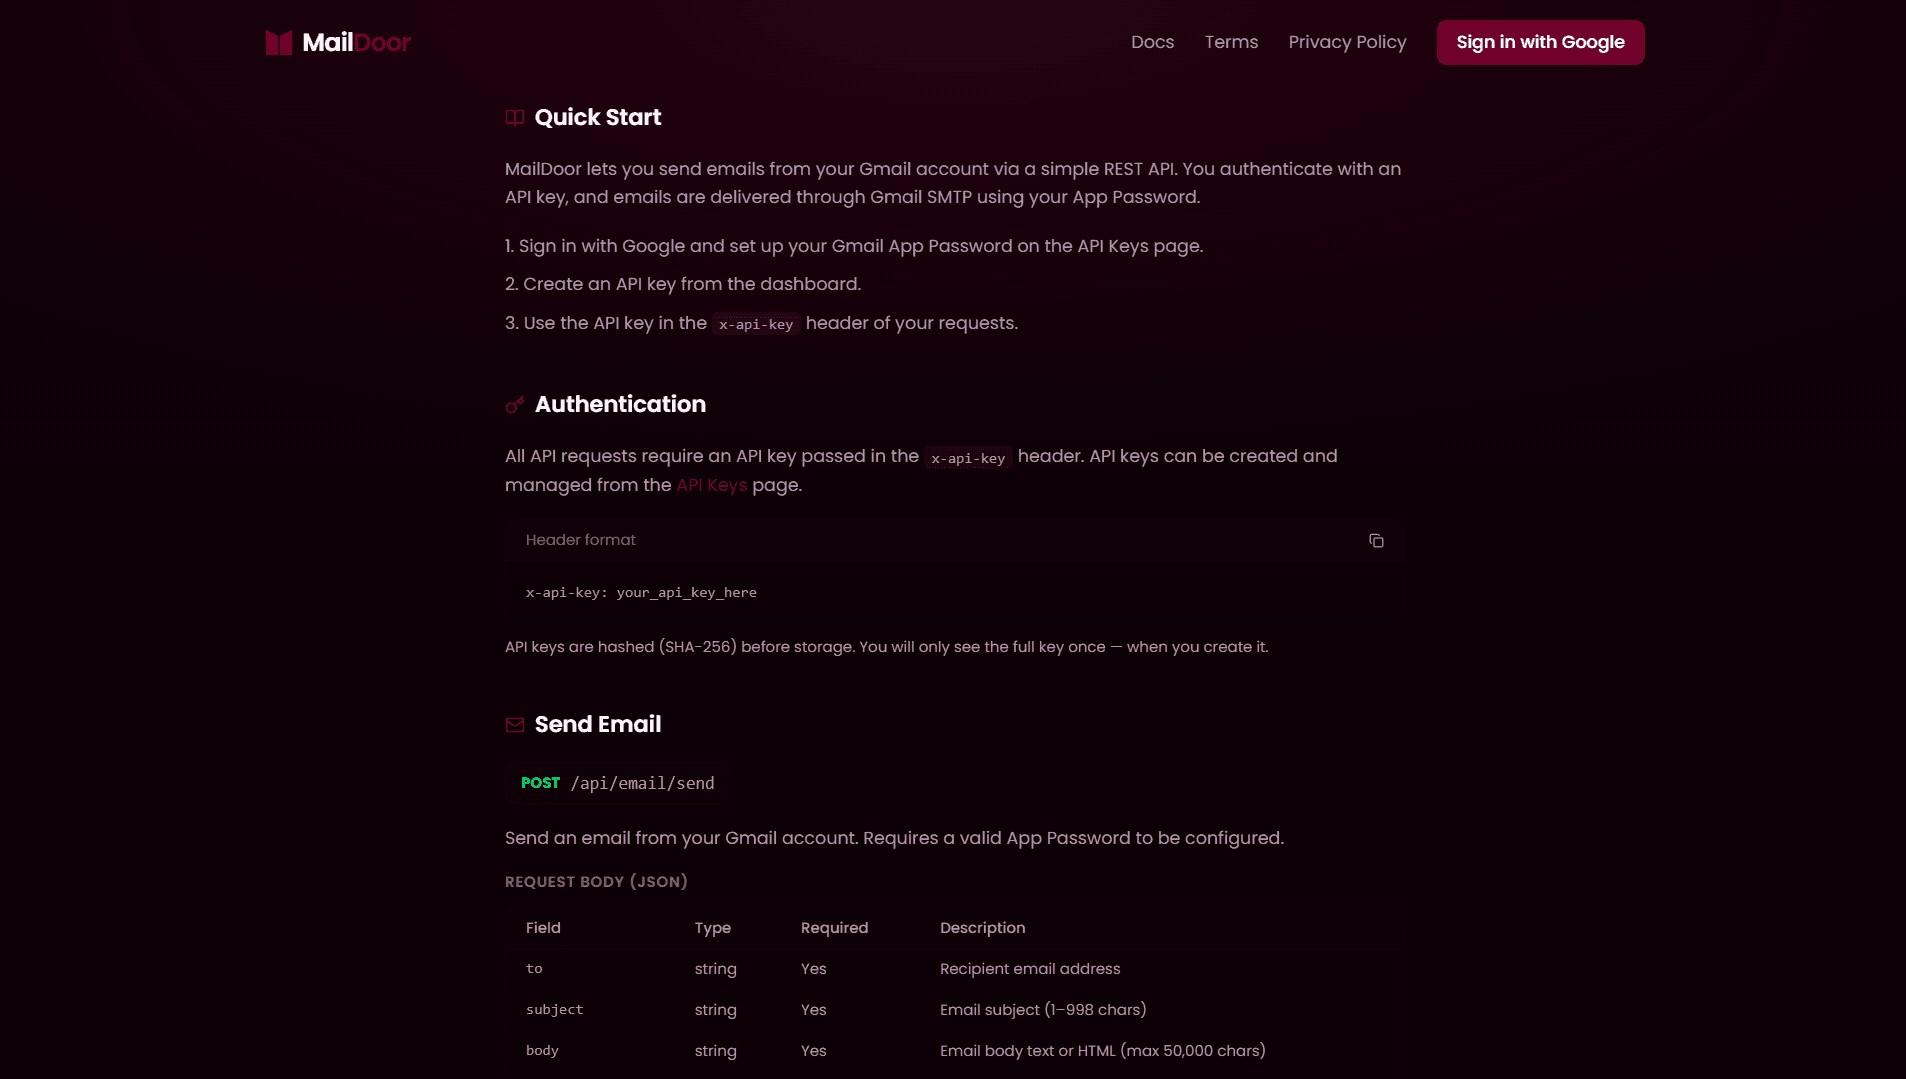
Task: Go to the Privacy Policy page
Action: click(x=1347, y=42)
